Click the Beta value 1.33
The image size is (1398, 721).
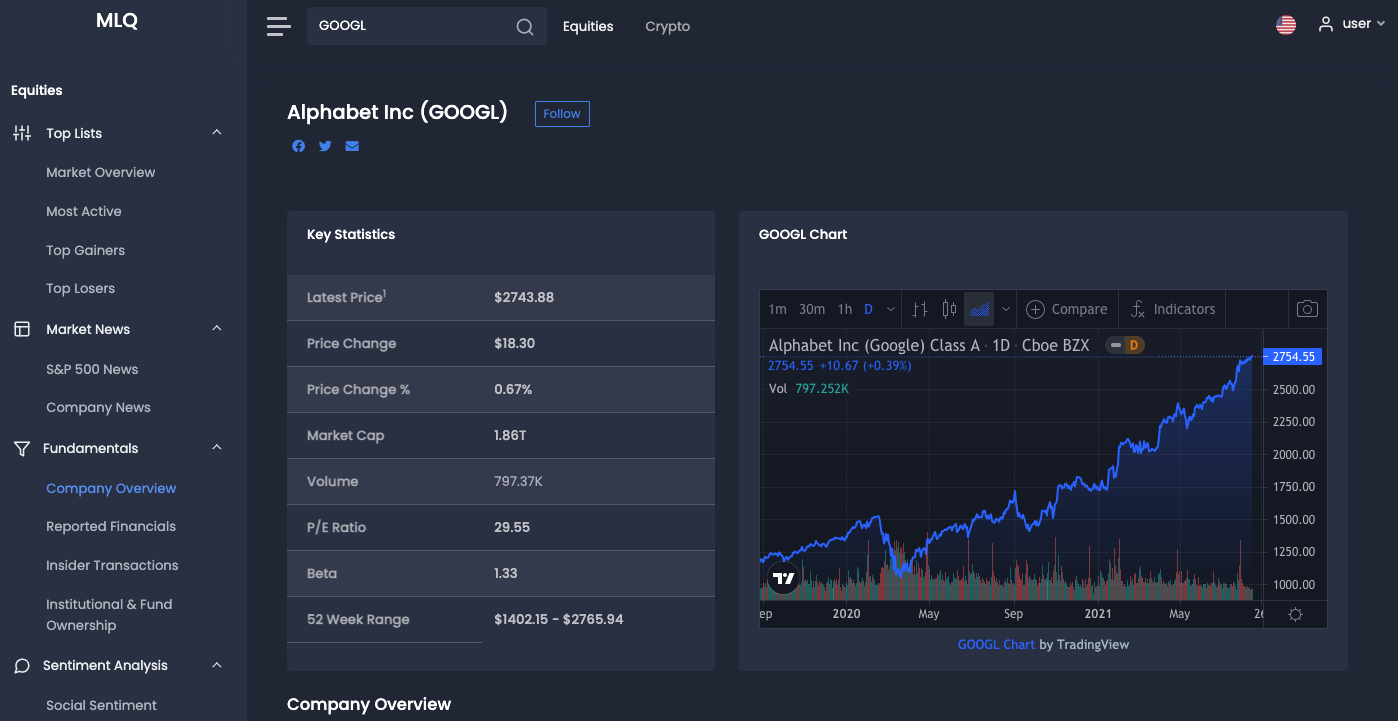click(506, 573)
